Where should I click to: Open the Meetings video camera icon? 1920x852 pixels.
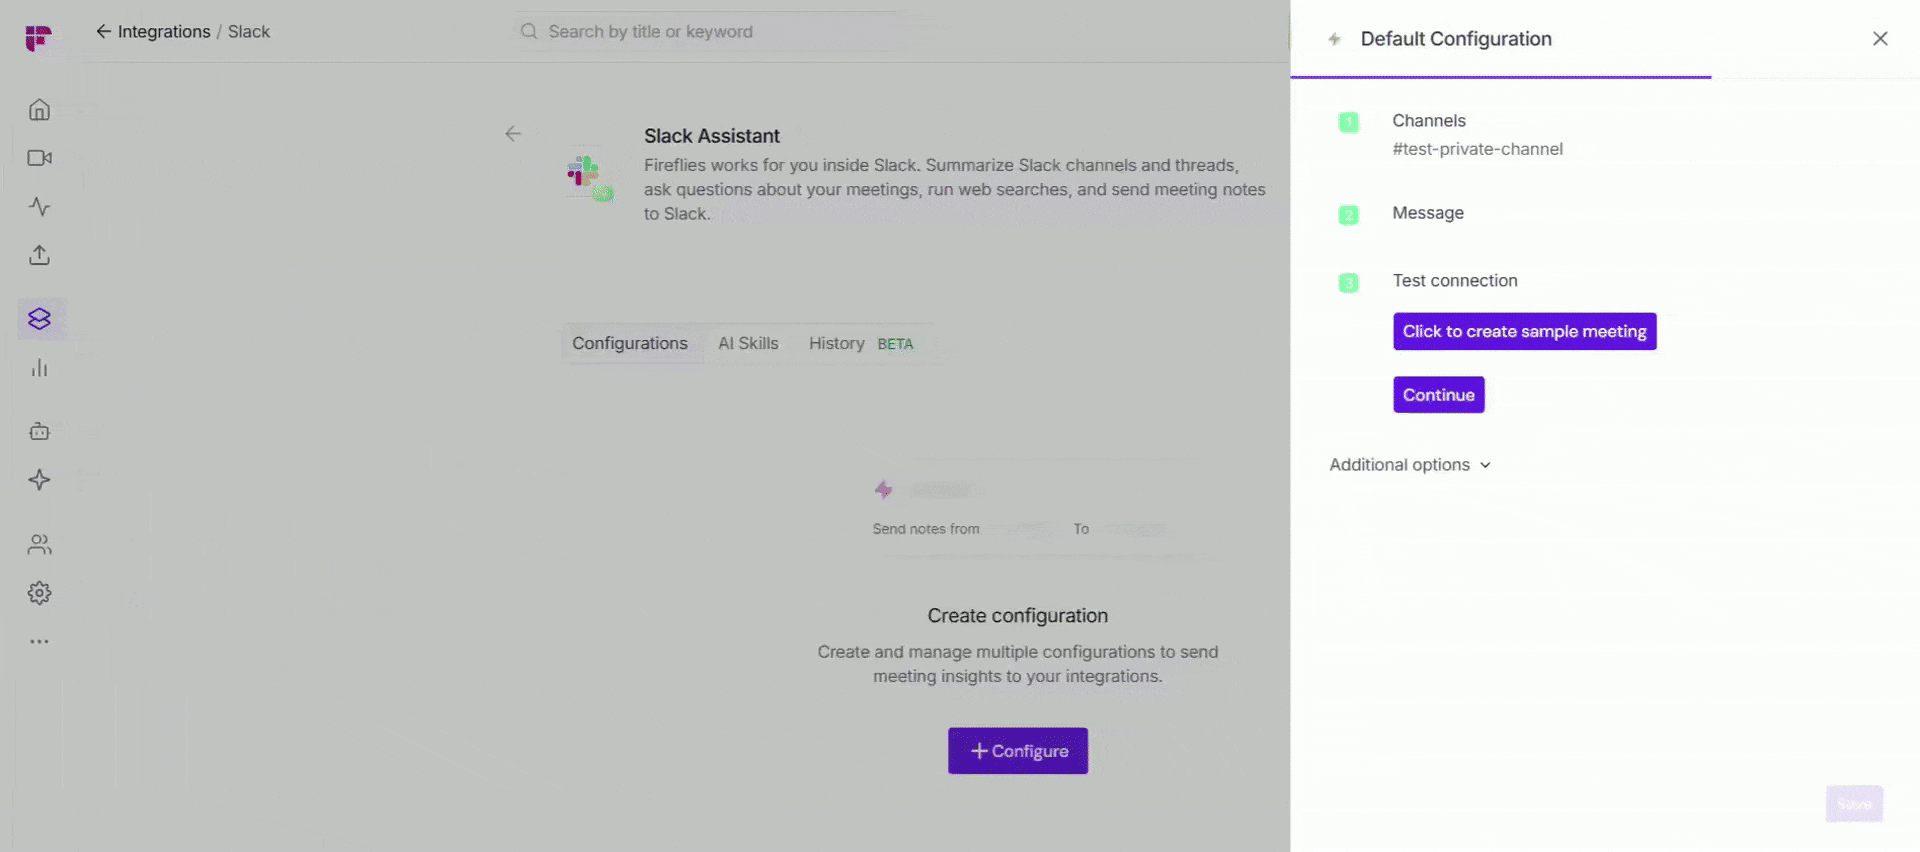(x=39, y=158)
